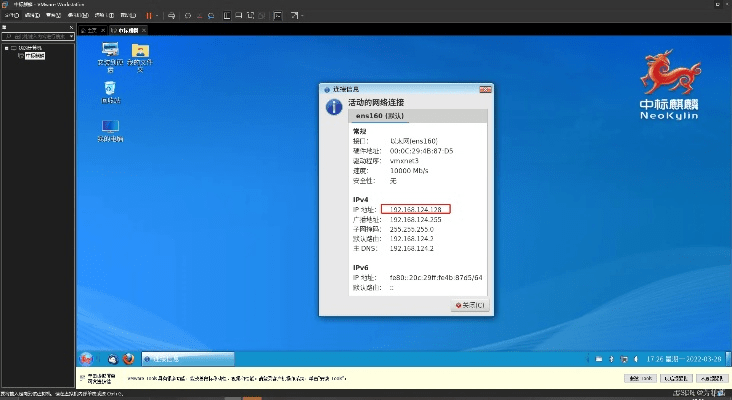The height and width of the screenshot is (400, 732).
Task: Click the connection info taskbar window button
Action: coord(186,358)
